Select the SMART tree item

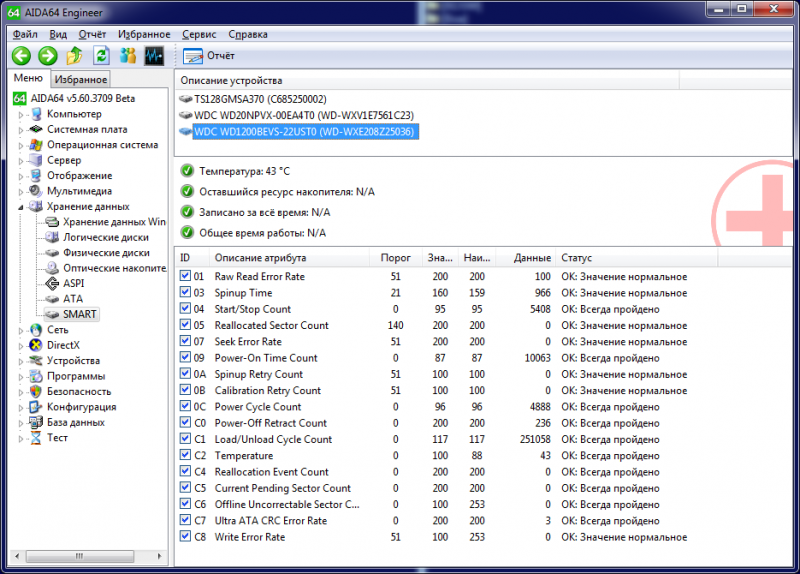tap(80, 314)
